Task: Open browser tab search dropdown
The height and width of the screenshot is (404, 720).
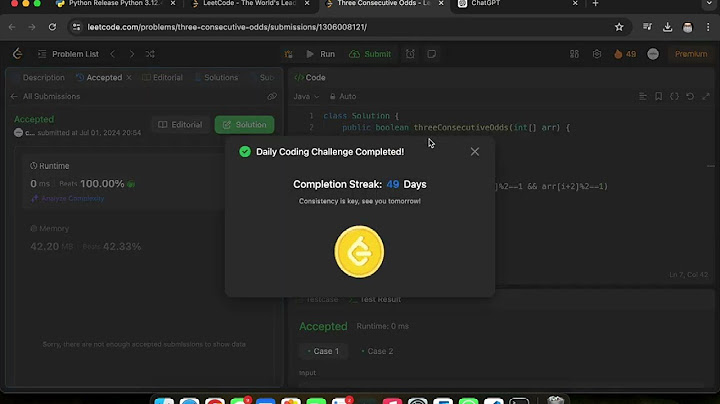Action: (709, 4)
